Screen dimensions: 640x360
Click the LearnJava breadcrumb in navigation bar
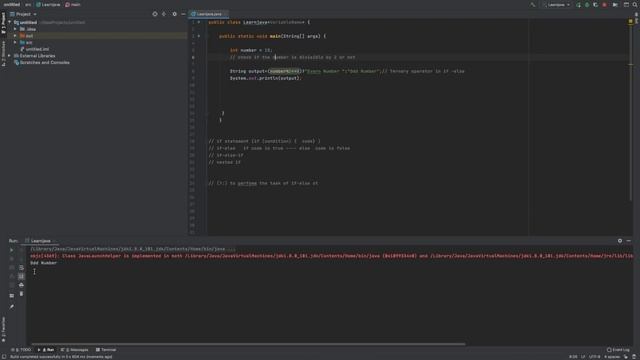pyautogui.click(x=48, y=5)
